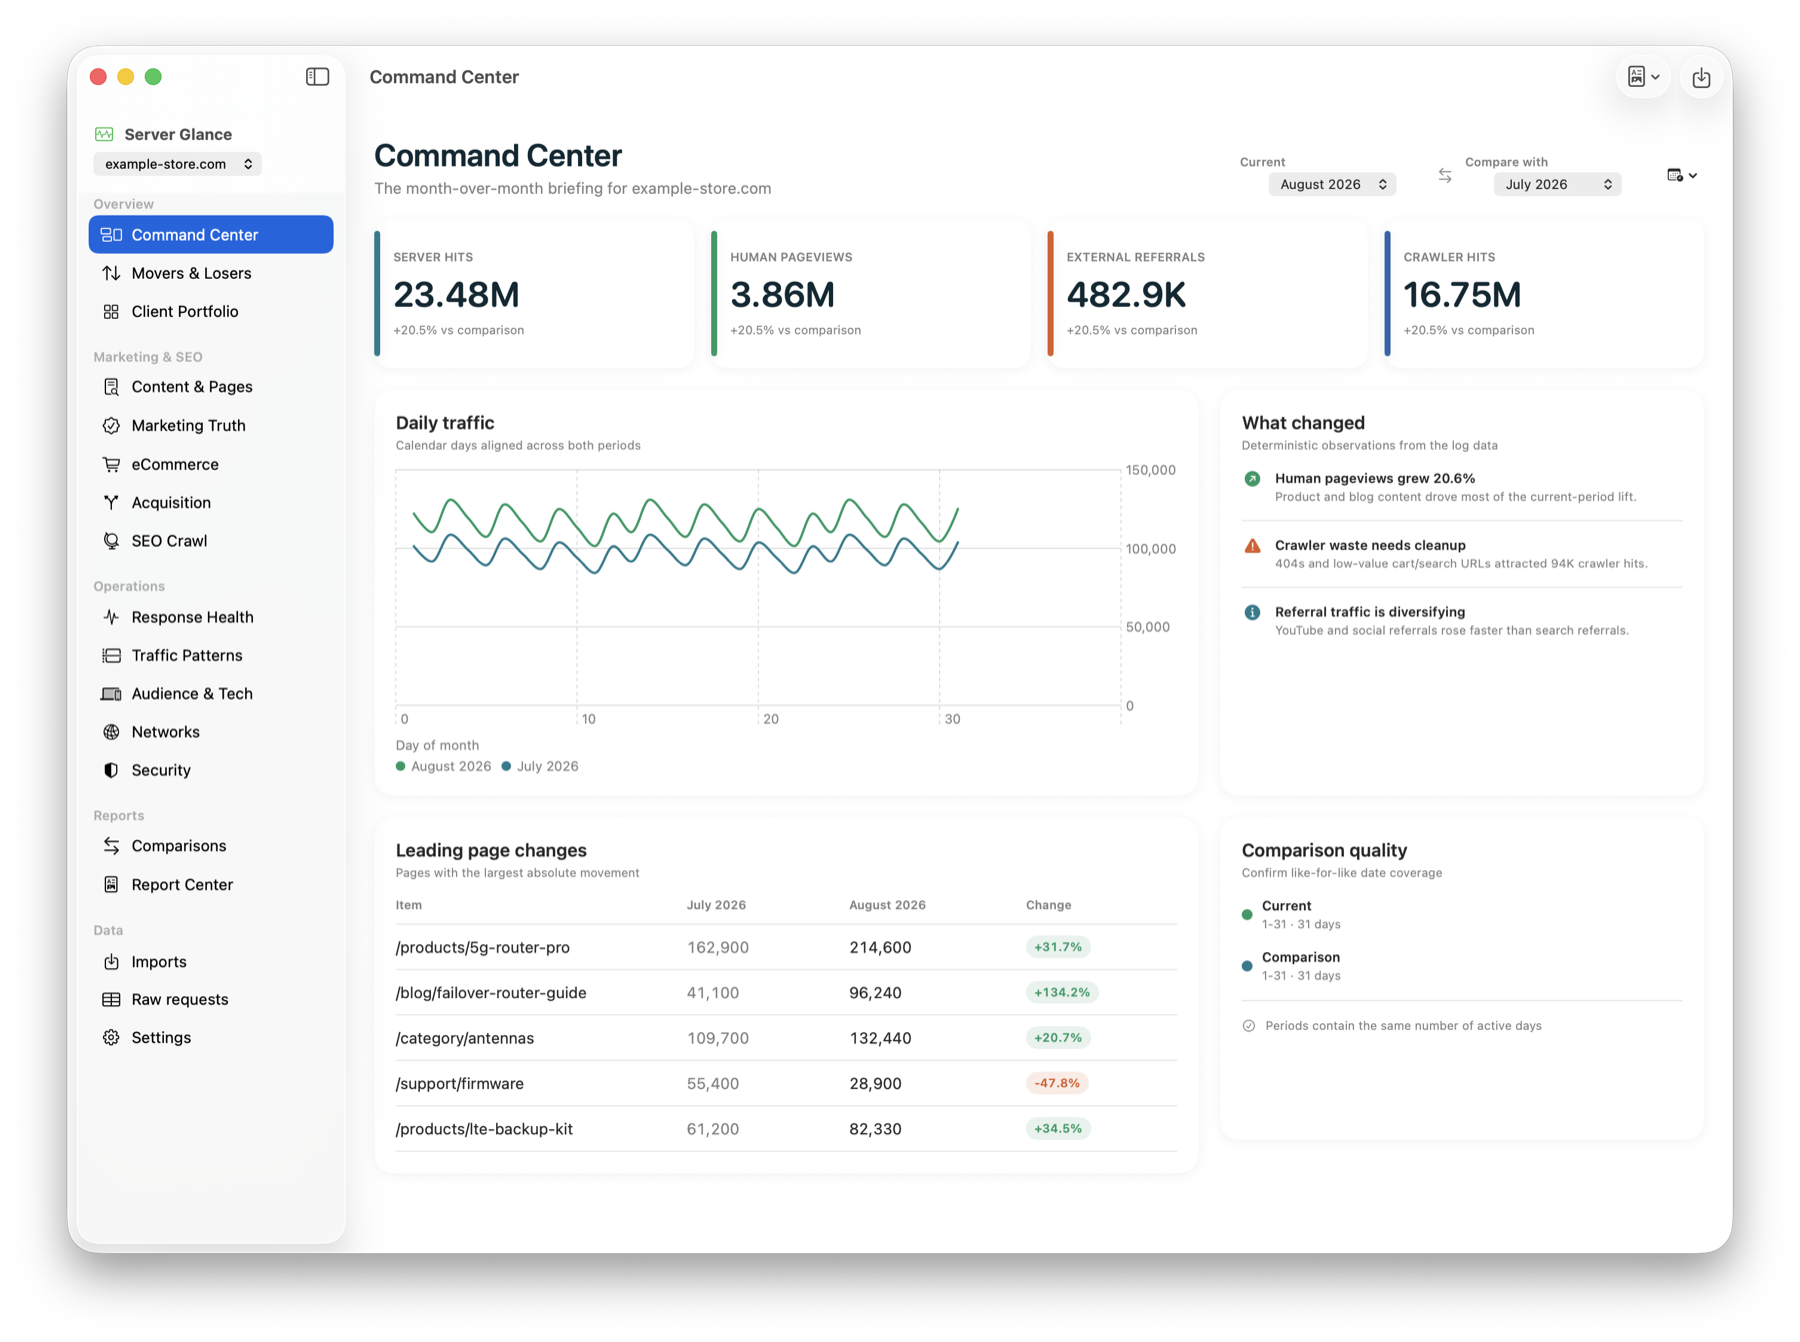Click the /support/firmware page path
Viewport: 1800px width, 1342px height.
tap(459, 1083)
